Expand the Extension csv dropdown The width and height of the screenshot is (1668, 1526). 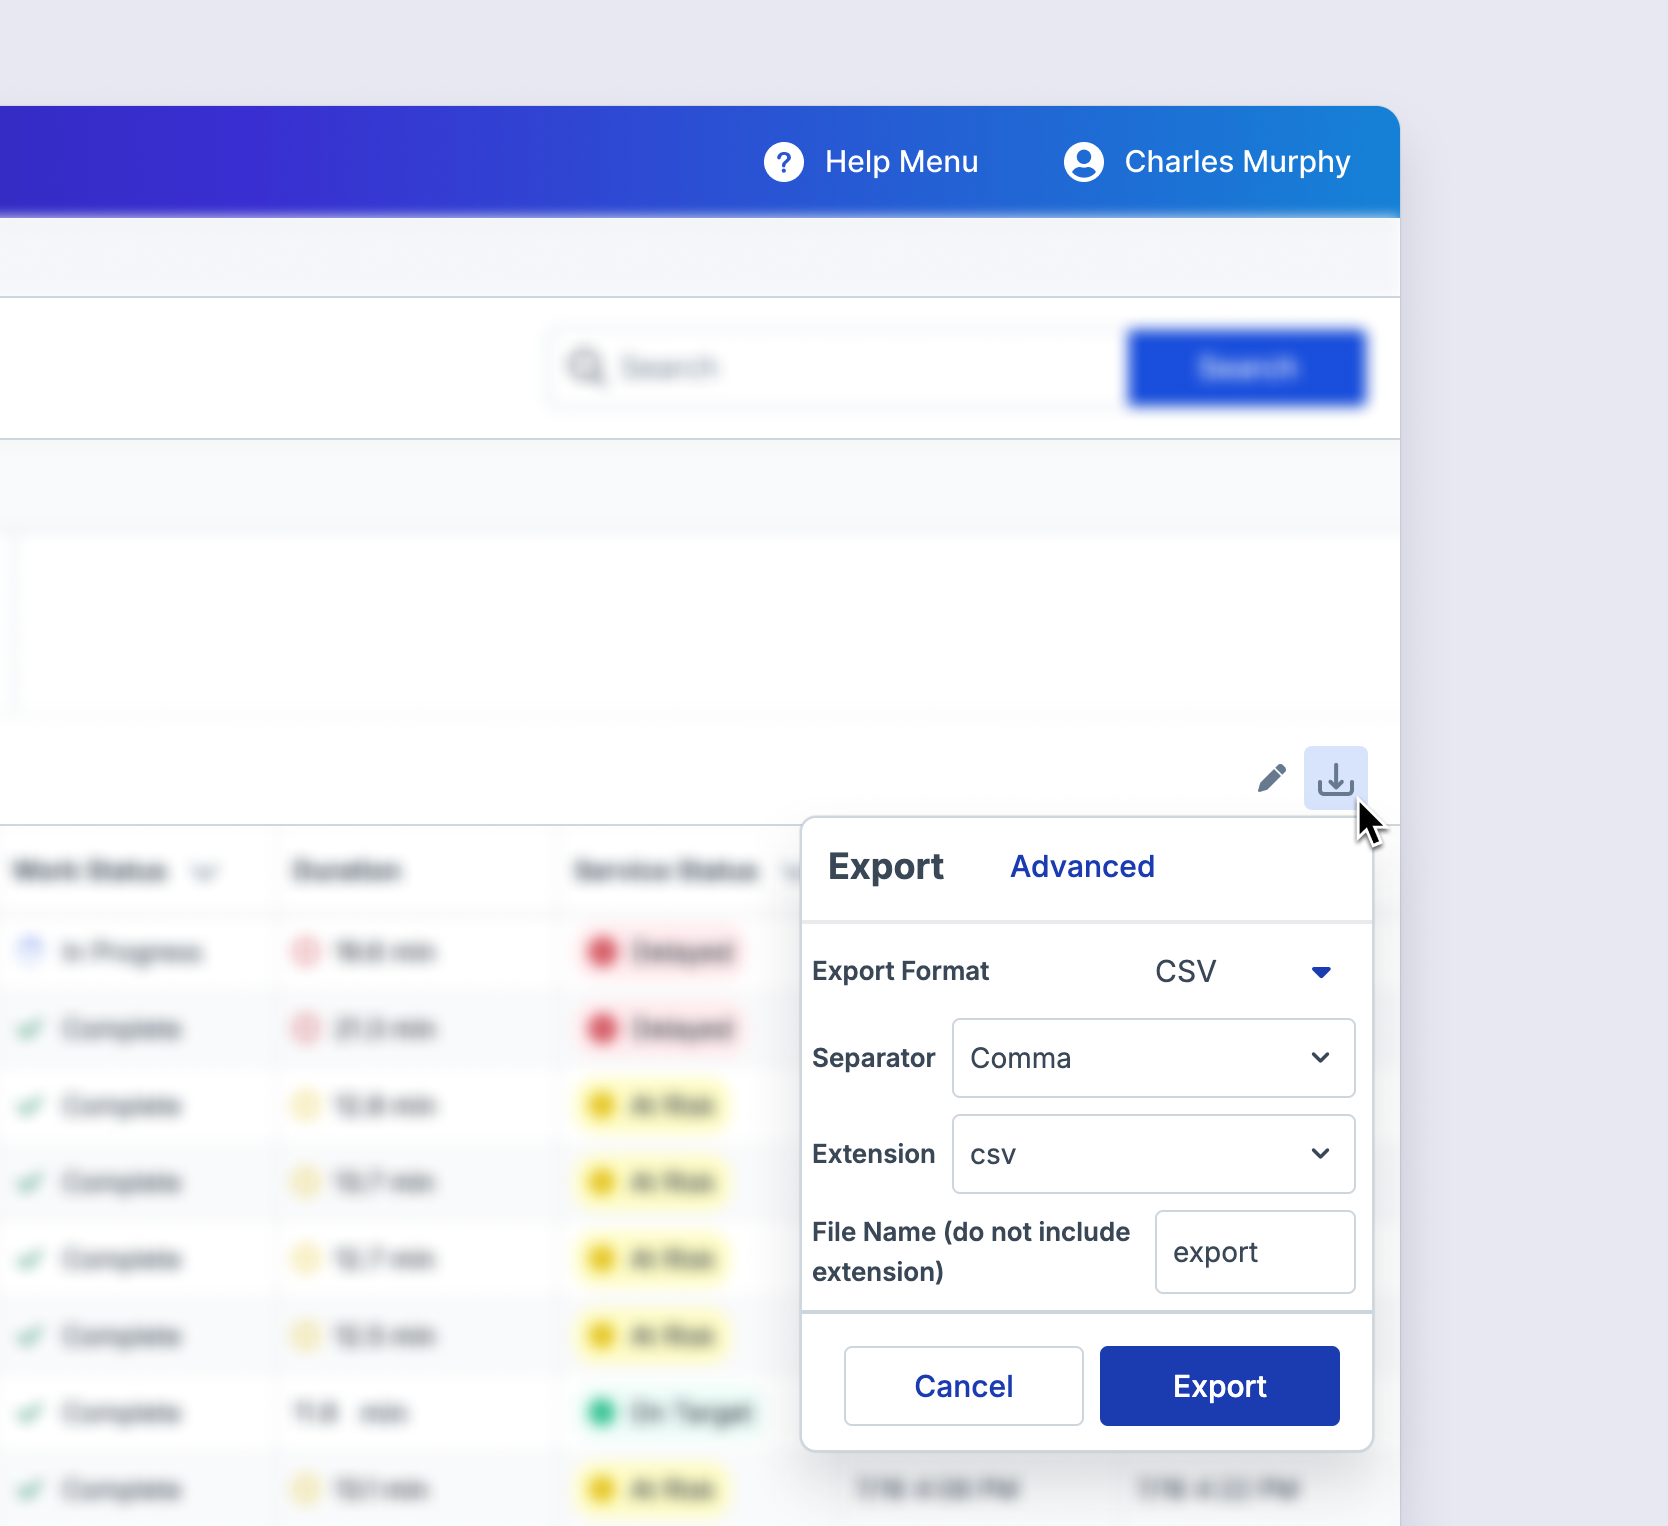[x=1154, y=1154]
